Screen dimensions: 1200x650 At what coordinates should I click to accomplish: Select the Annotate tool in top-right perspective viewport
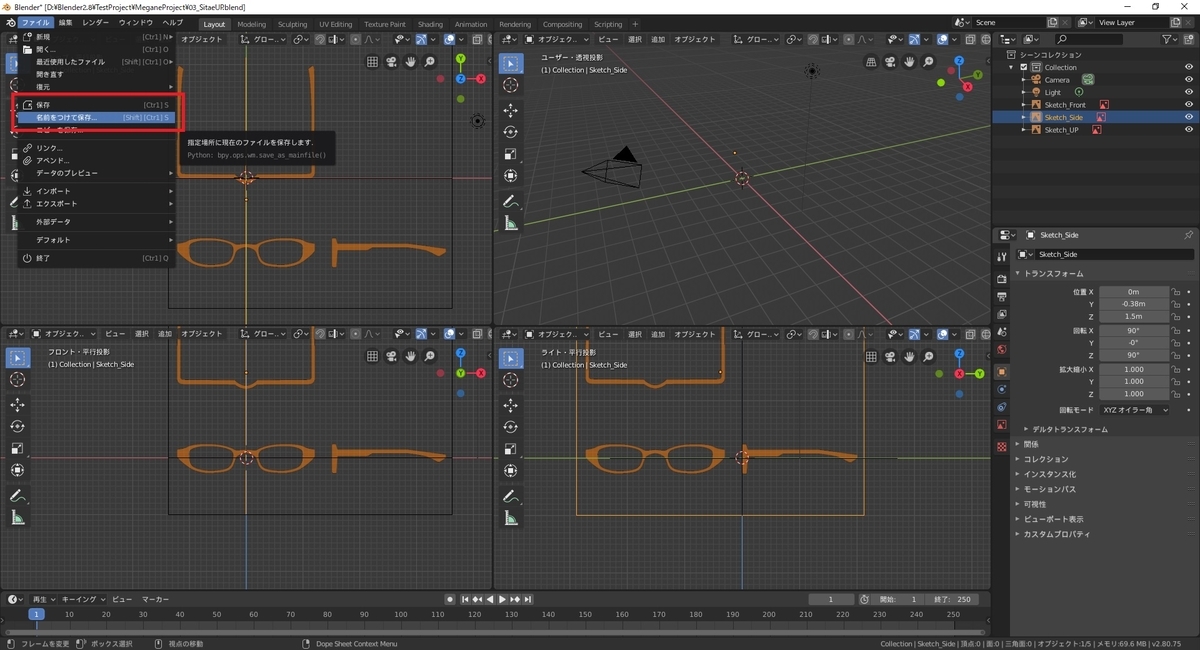click(x=511, y=201)
